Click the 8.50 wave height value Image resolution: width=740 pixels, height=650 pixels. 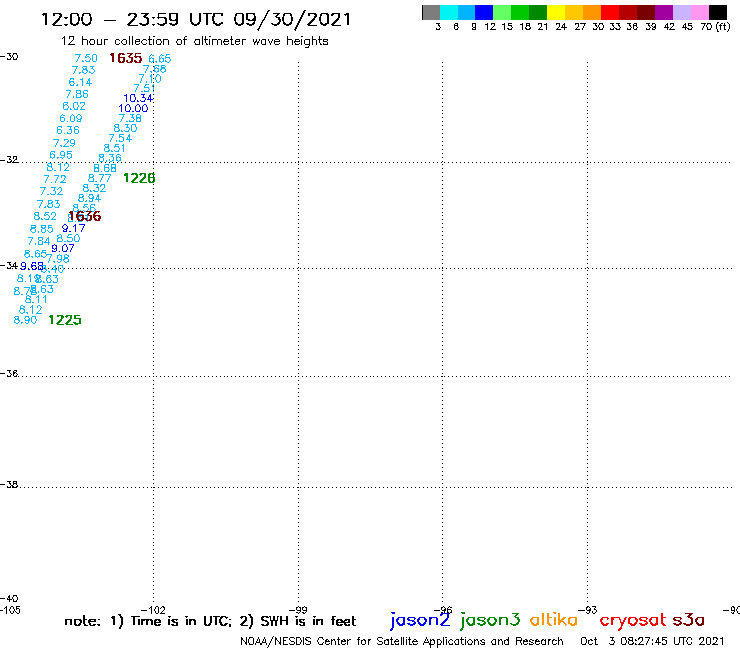(68, 238)
